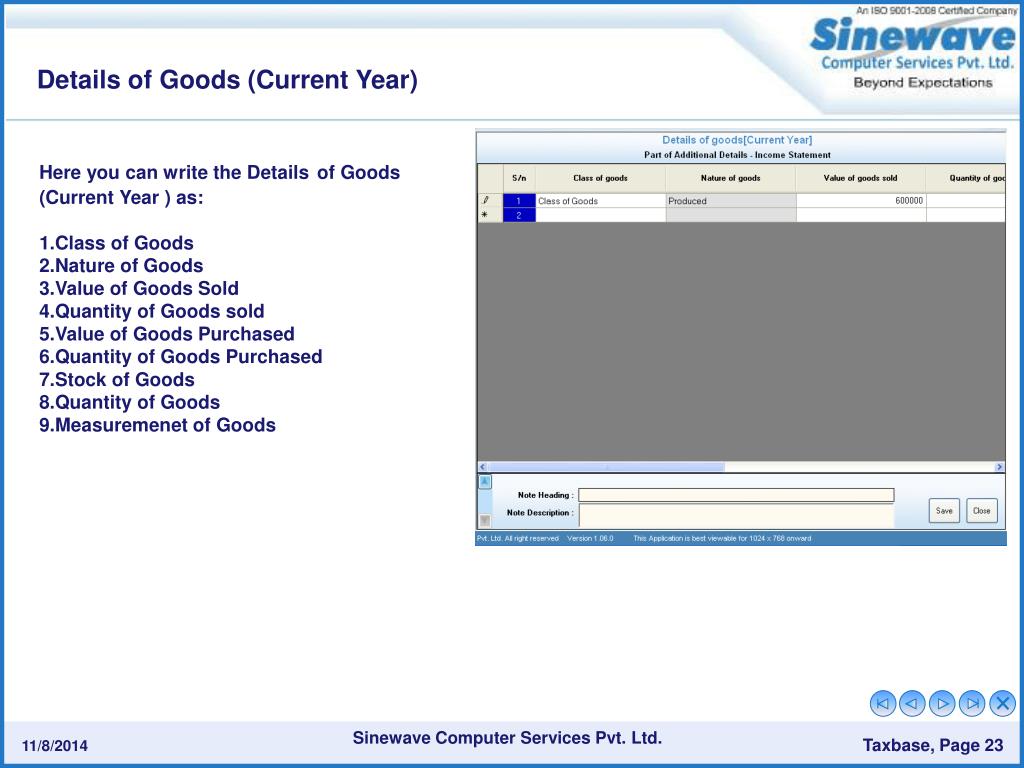Click the 'Version 1.06.0' status text
The width and height of the screenshot is (1024, 768).
pos(590,538)
